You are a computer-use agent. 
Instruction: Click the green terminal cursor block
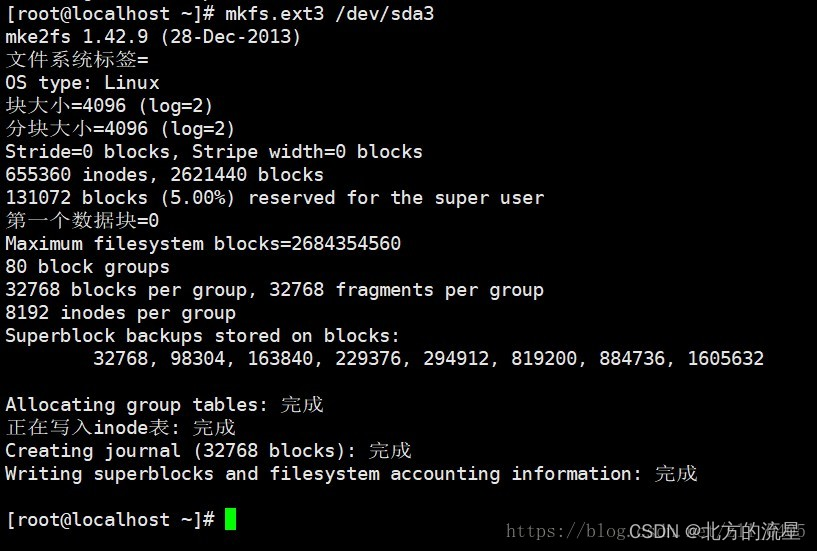click(230, 519)
